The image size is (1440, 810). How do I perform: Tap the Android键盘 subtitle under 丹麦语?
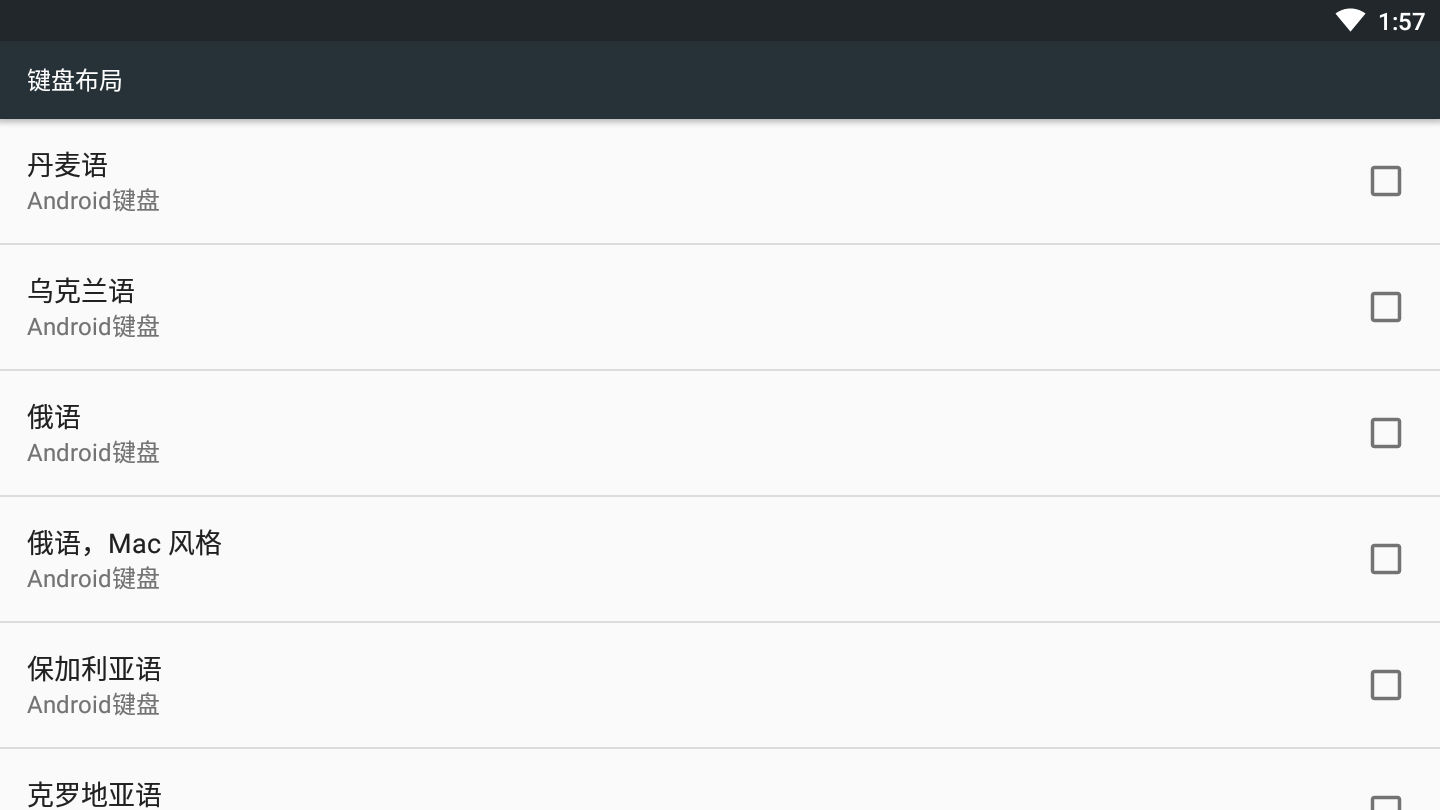pos(93,201)
